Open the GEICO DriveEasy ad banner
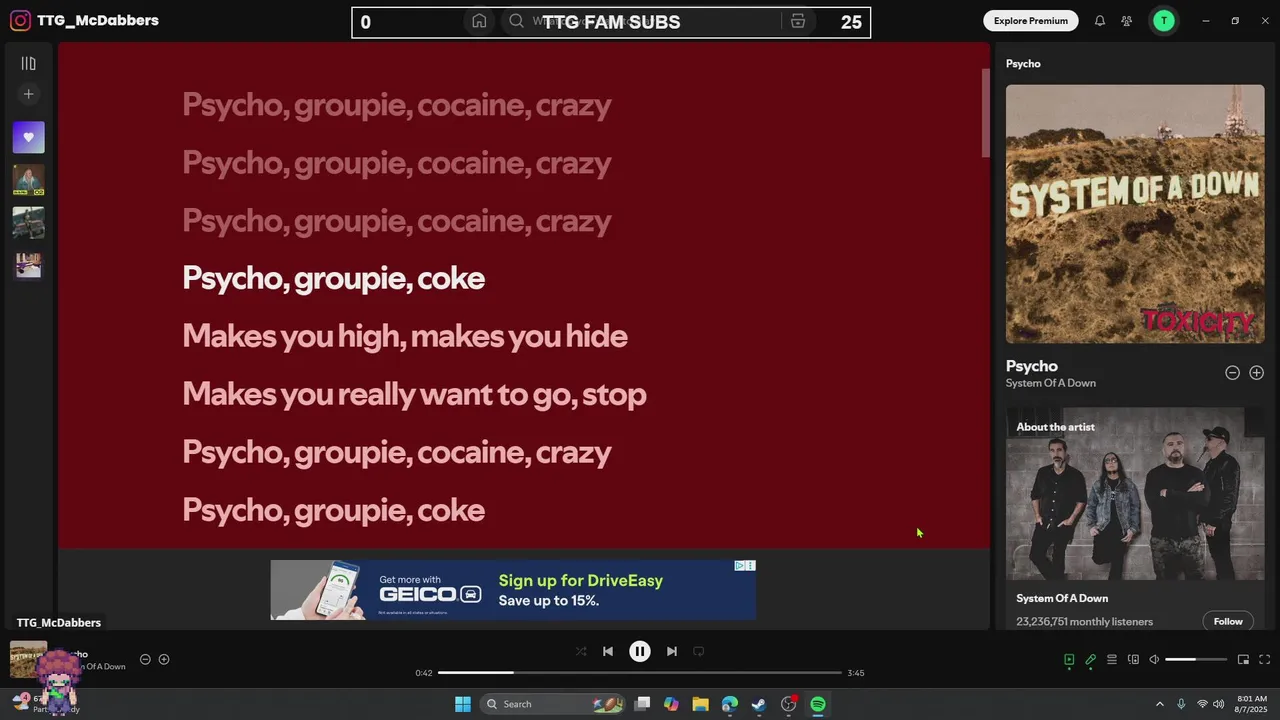The height and width of the screenshot is (720, 1280). click(513, 590)
